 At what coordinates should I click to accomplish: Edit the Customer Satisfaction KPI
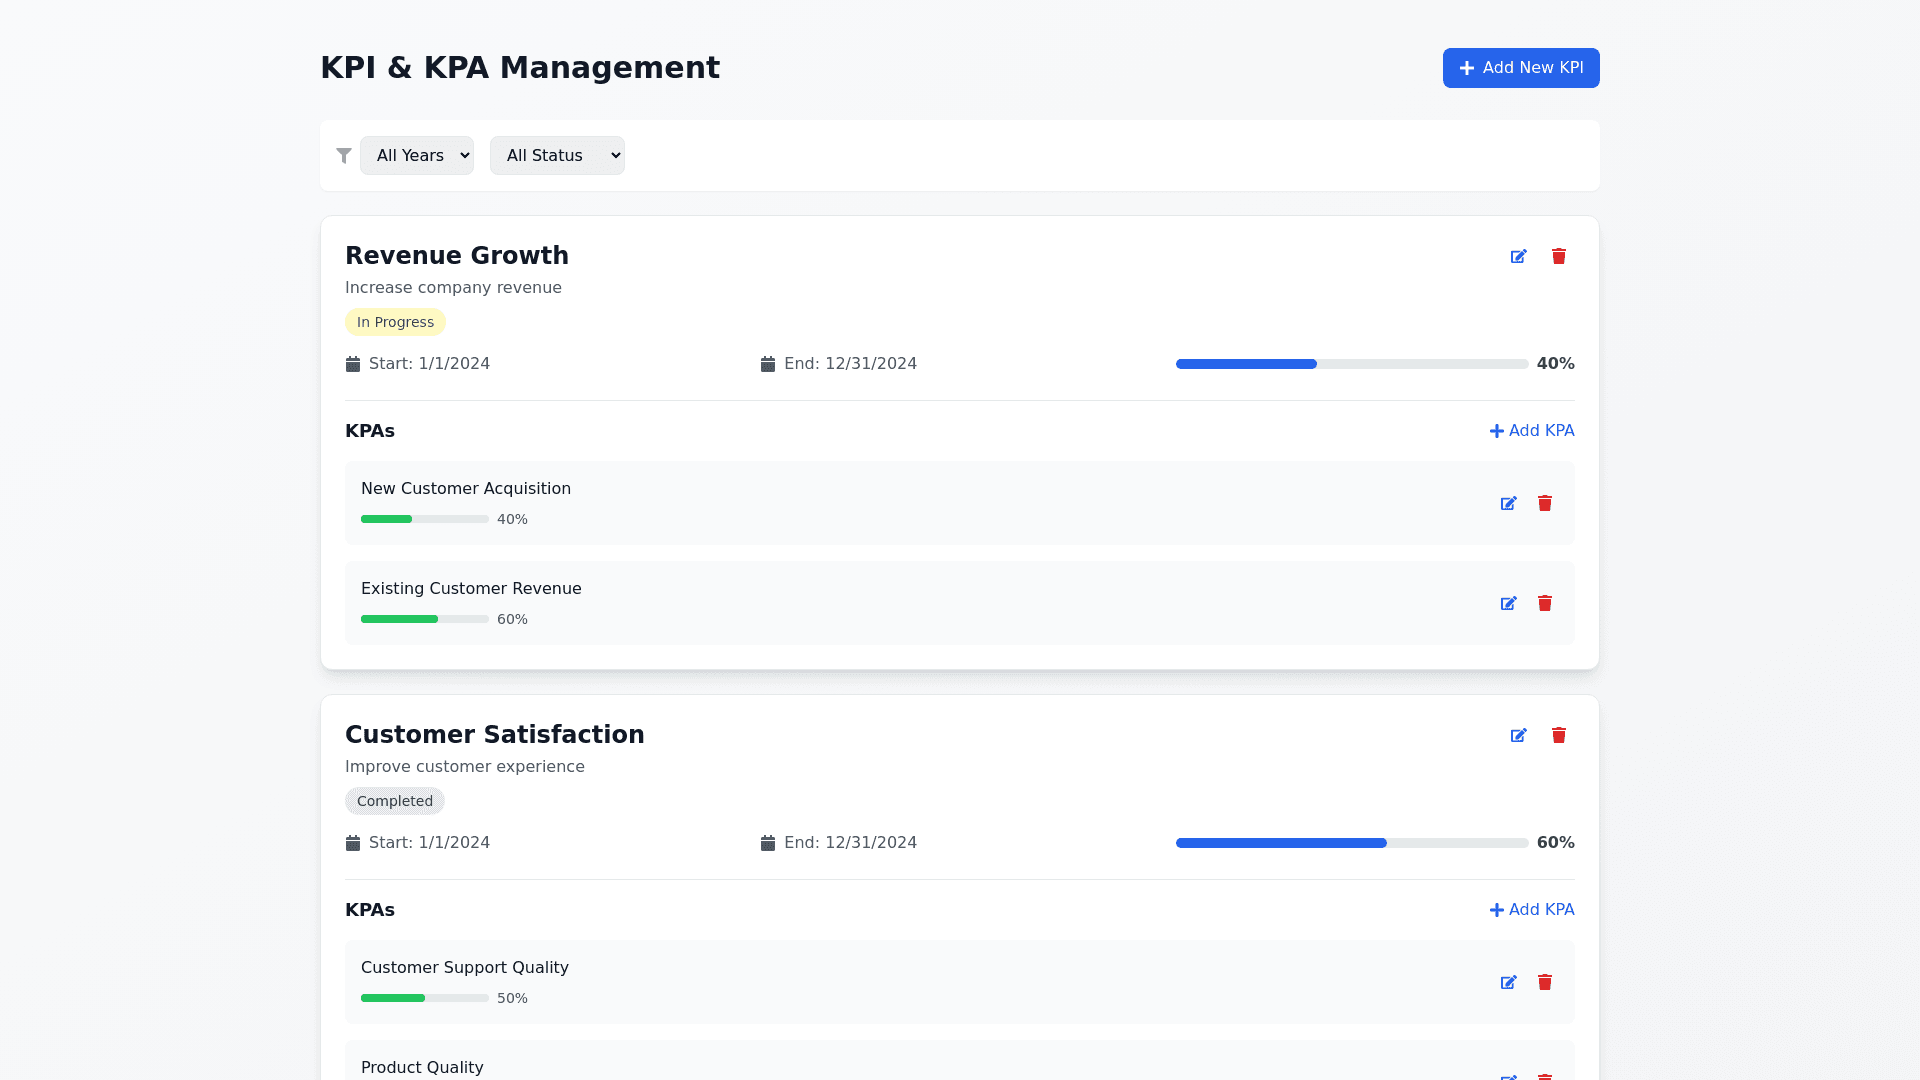(x=1518, y=736)
